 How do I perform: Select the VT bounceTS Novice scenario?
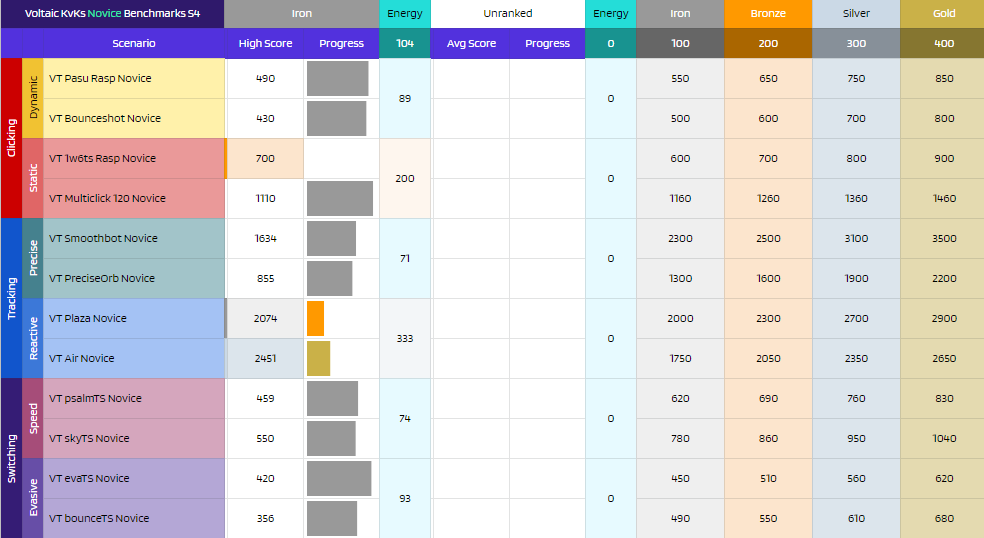(x=134, y=519)
